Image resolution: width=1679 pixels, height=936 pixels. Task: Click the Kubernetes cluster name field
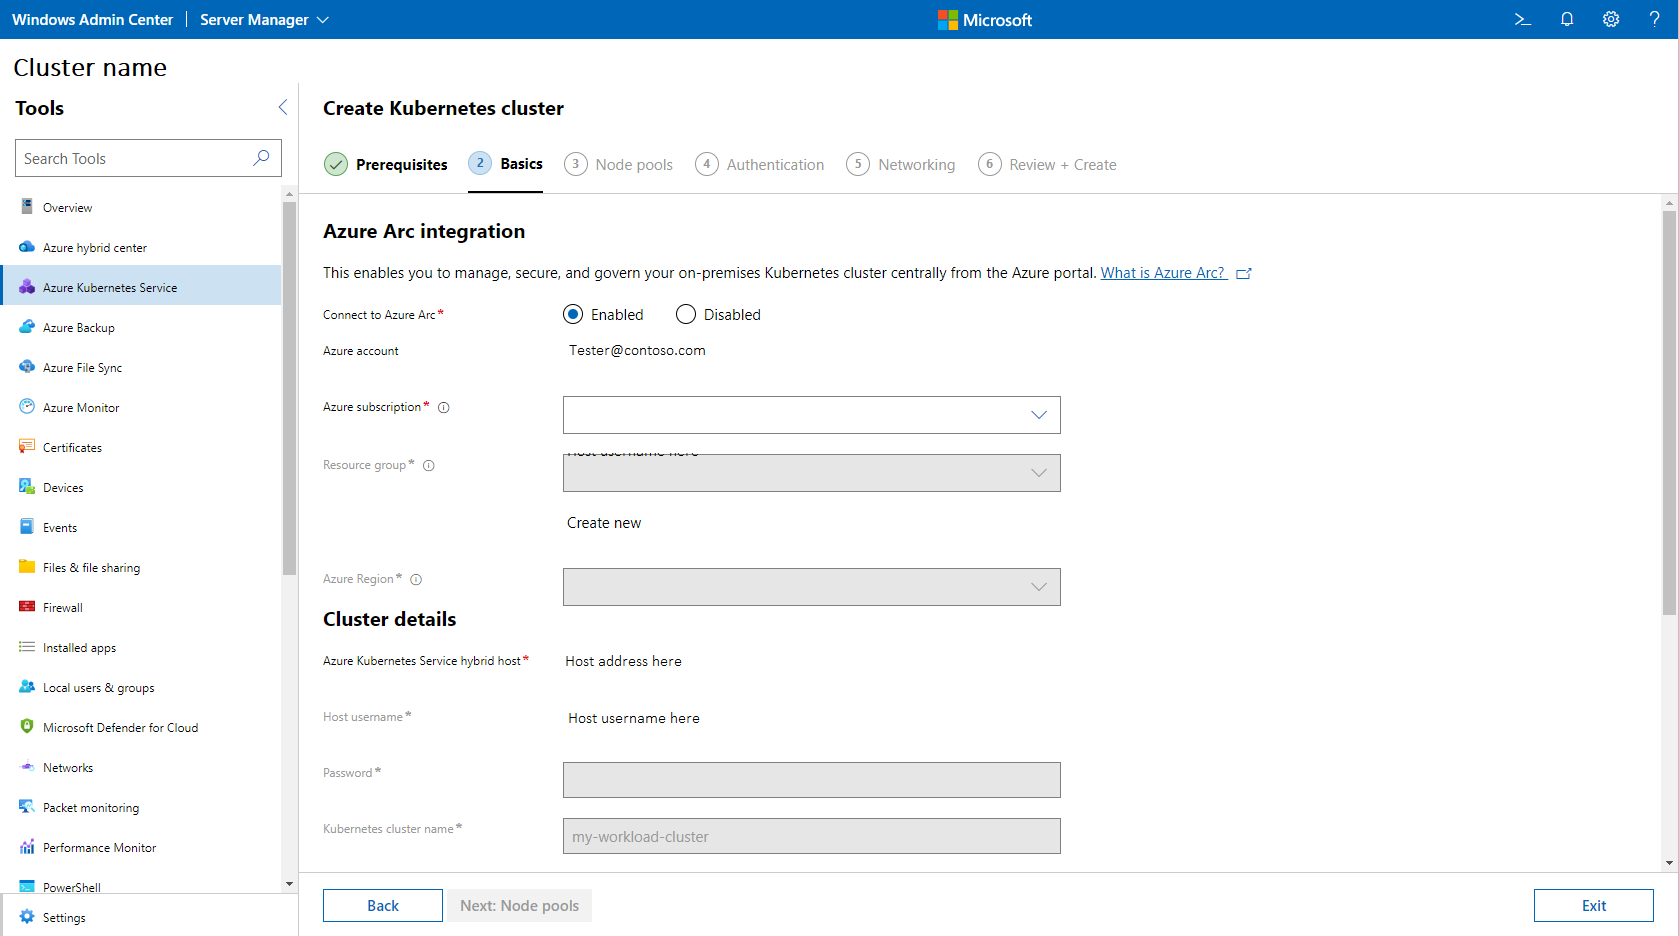[x=811, y=836]
